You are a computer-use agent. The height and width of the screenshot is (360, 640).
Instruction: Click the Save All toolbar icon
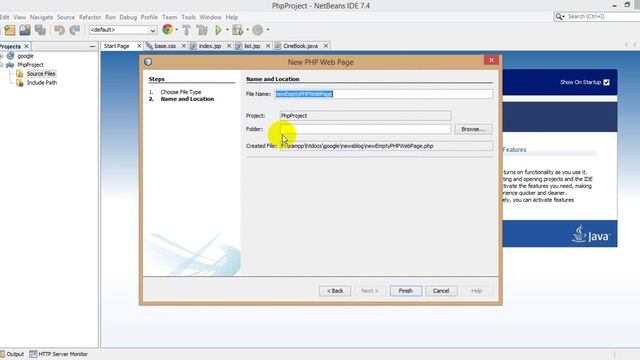click(x=40, y=30)
